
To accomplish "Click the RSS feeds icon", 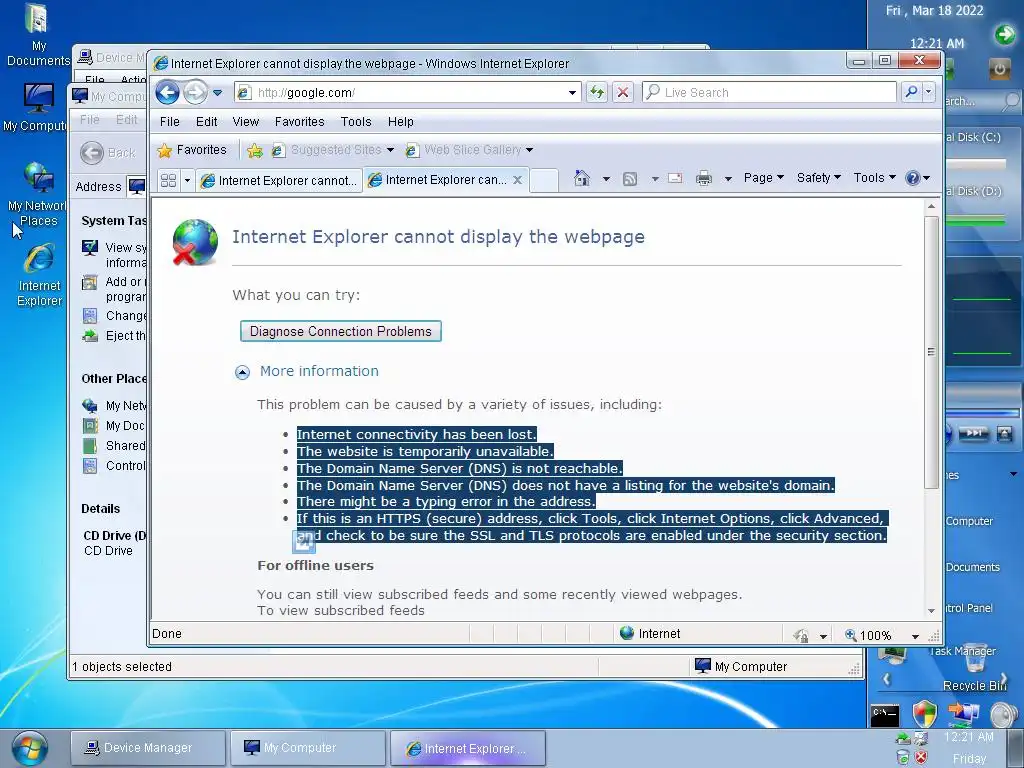I will (630, 178).
